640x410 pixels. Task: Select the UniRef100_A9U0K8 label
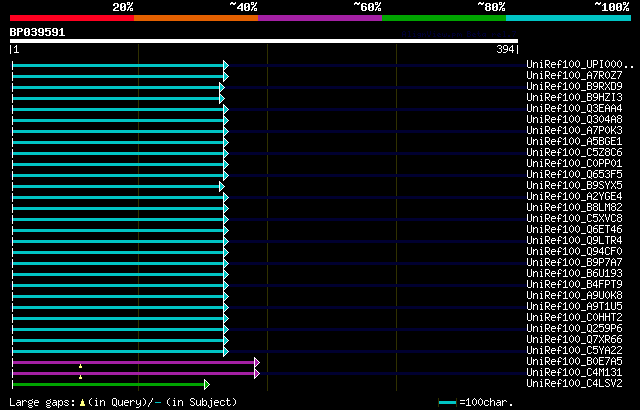point(574,296)
